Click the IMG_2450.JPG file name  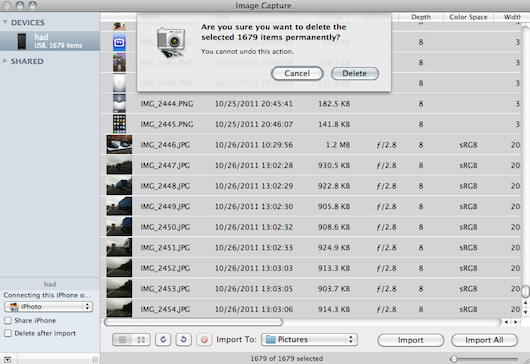pyautogui.click(x=165, y=227)
